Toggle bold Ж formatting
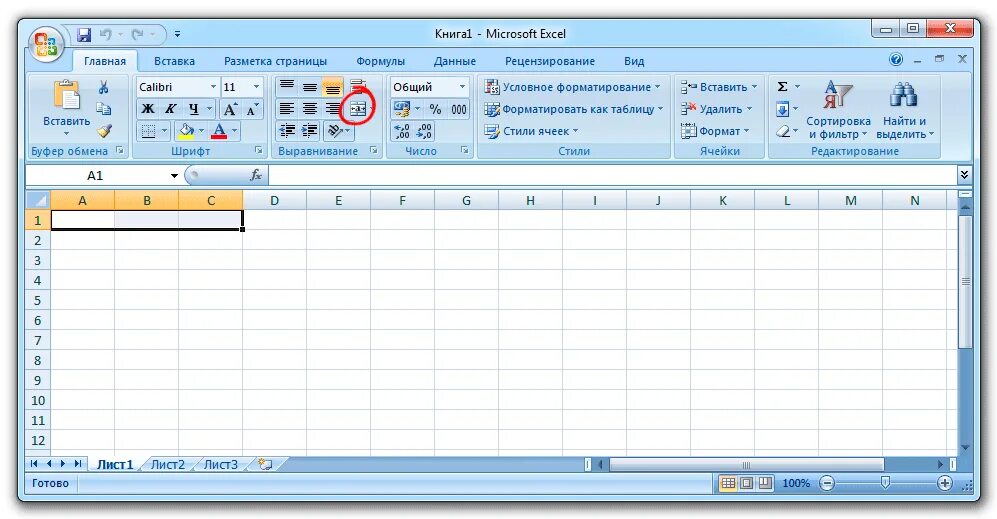 click(x=148, y=109)
